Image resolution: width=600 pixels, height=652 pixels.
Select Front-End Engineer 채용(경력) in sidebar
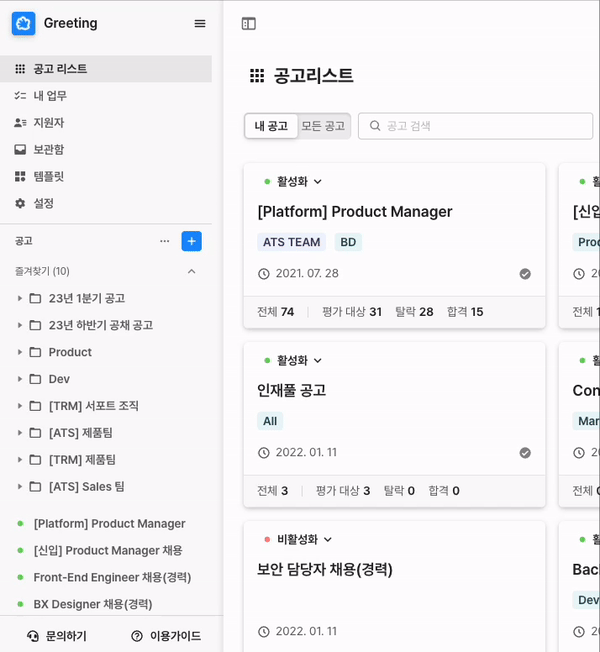112,578
